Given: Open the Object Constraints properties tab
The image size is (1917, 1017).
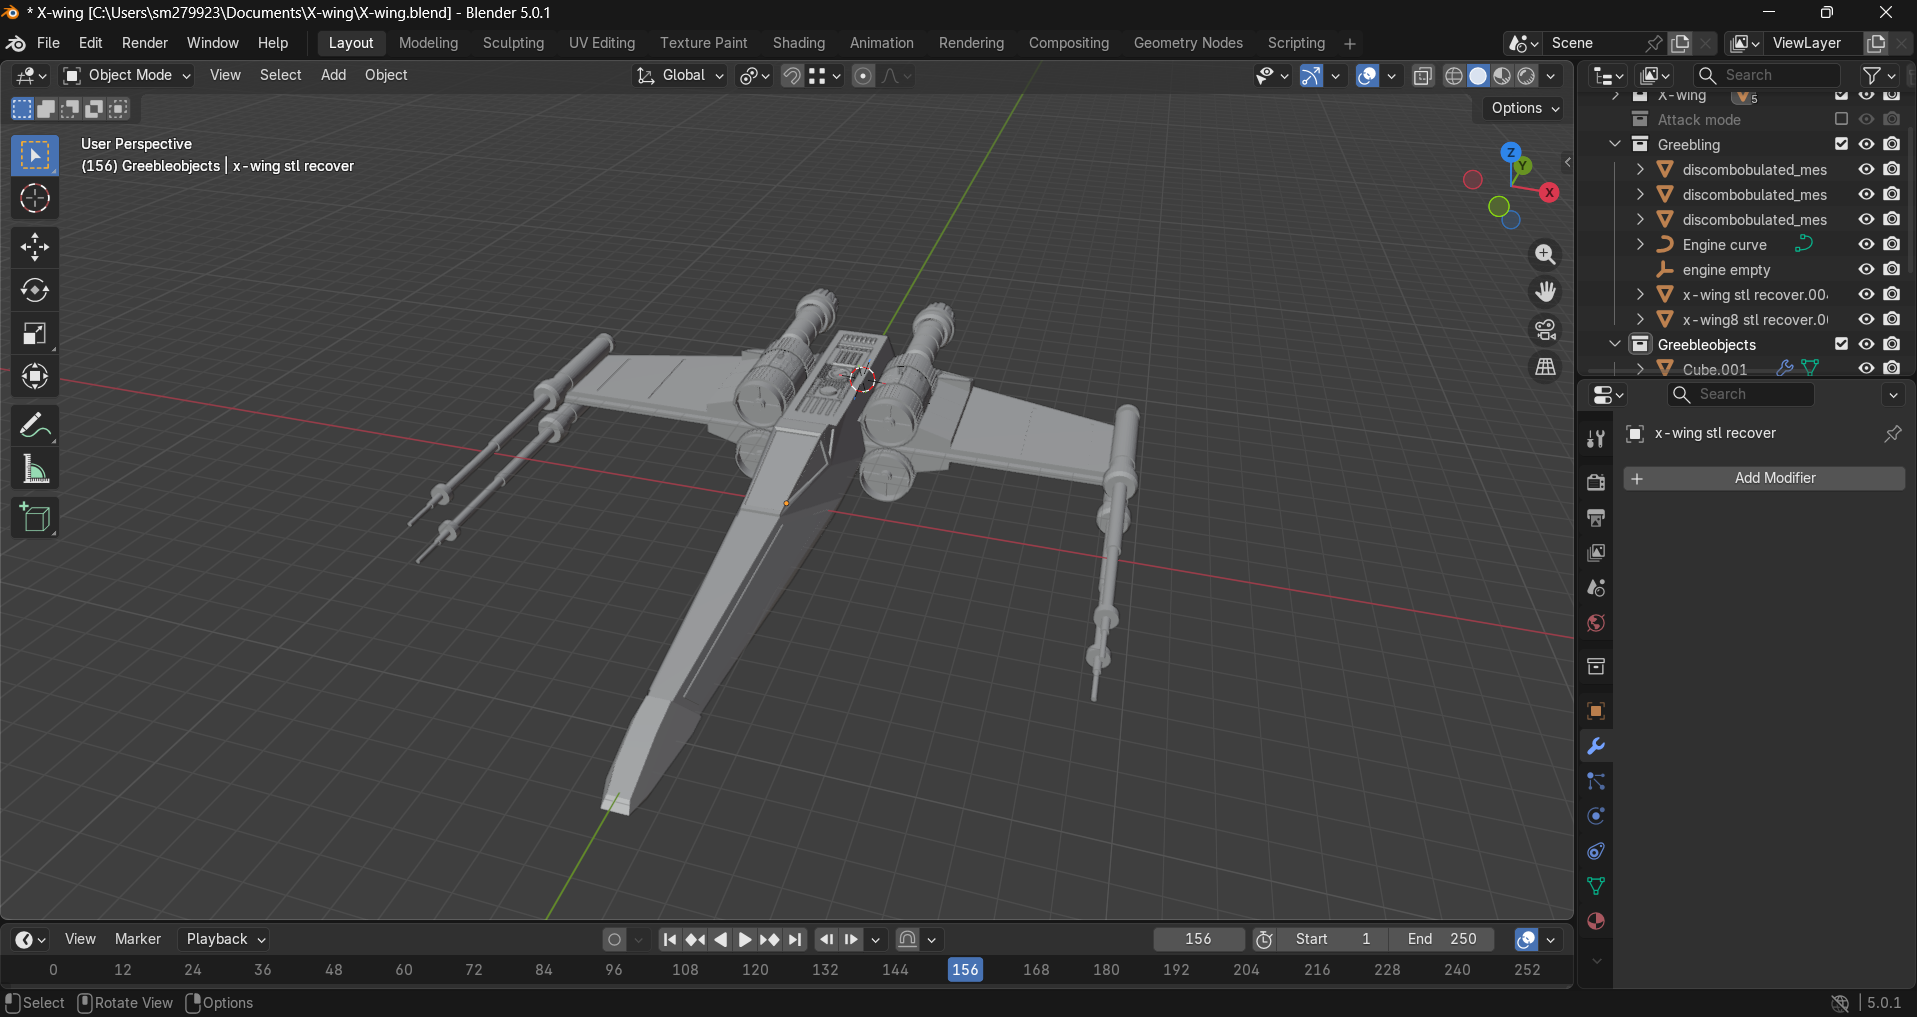Looking at the screenshot, I should coord(1596,851).
